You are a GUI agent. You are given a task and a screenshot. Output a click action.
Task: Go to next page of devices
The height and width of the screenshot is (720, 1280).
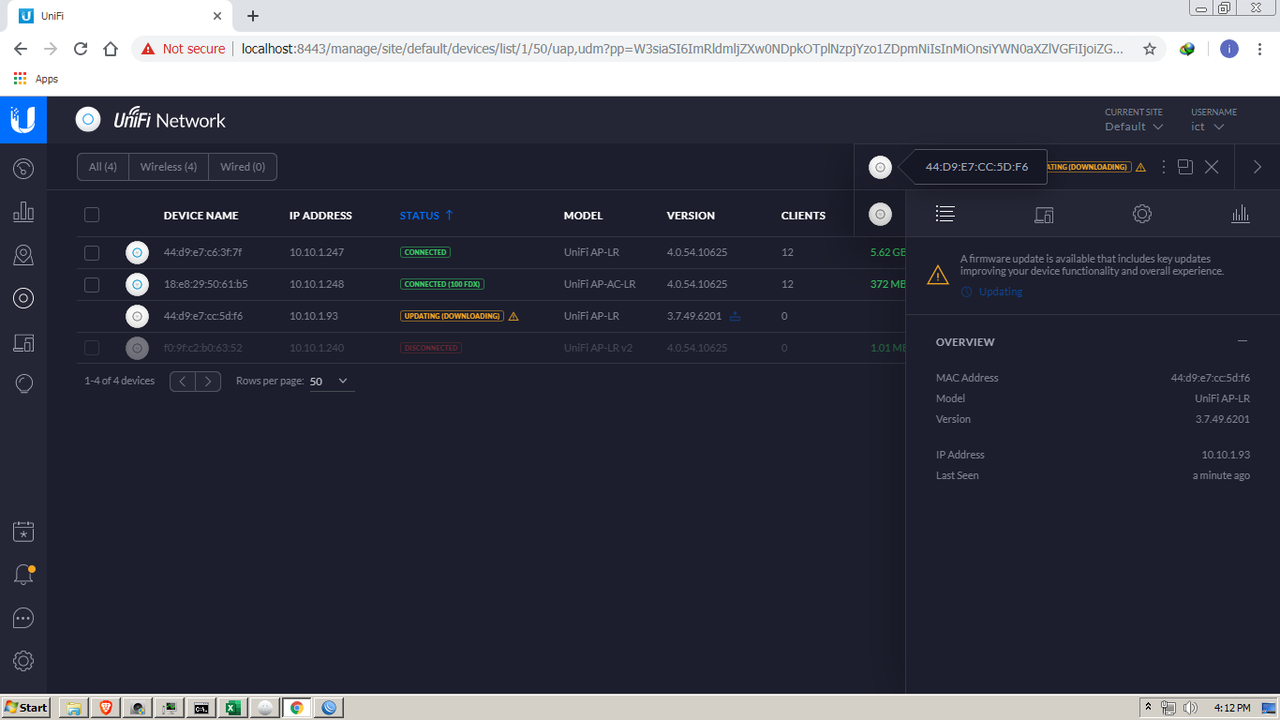pyautogui.click(x=208, y=381)
